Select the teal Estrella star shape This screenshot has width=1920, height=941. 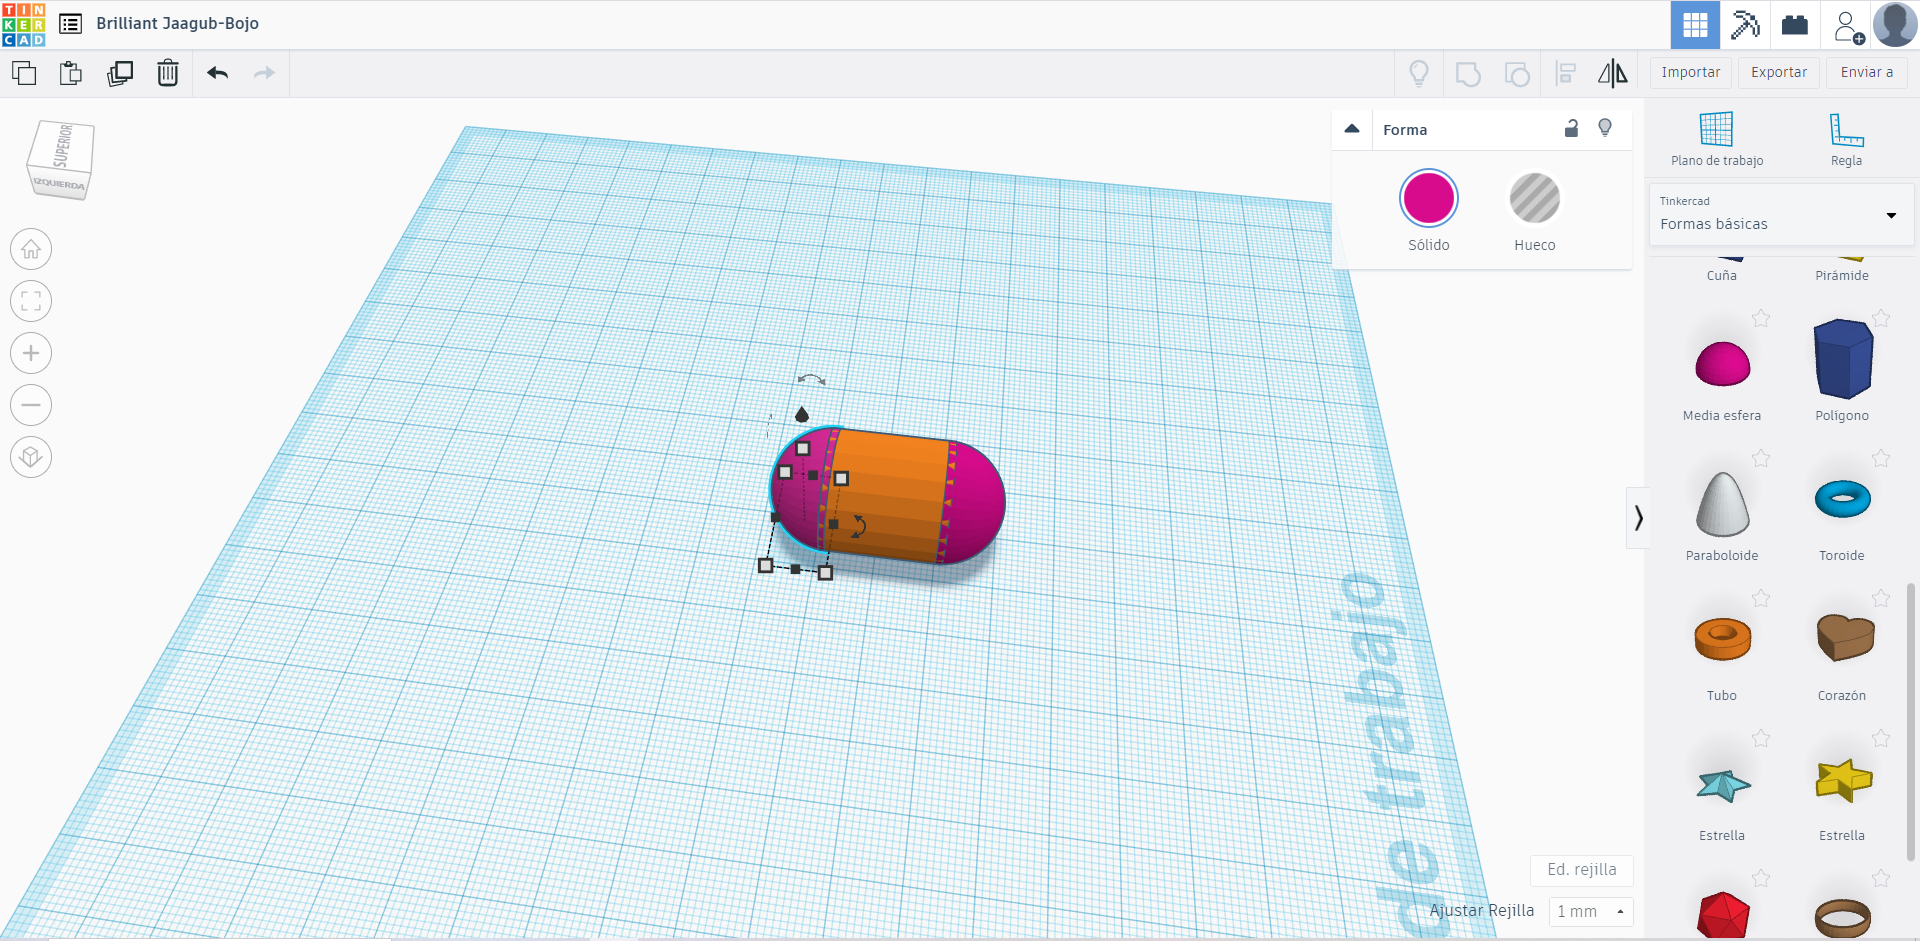click(x=1723, y=785)
